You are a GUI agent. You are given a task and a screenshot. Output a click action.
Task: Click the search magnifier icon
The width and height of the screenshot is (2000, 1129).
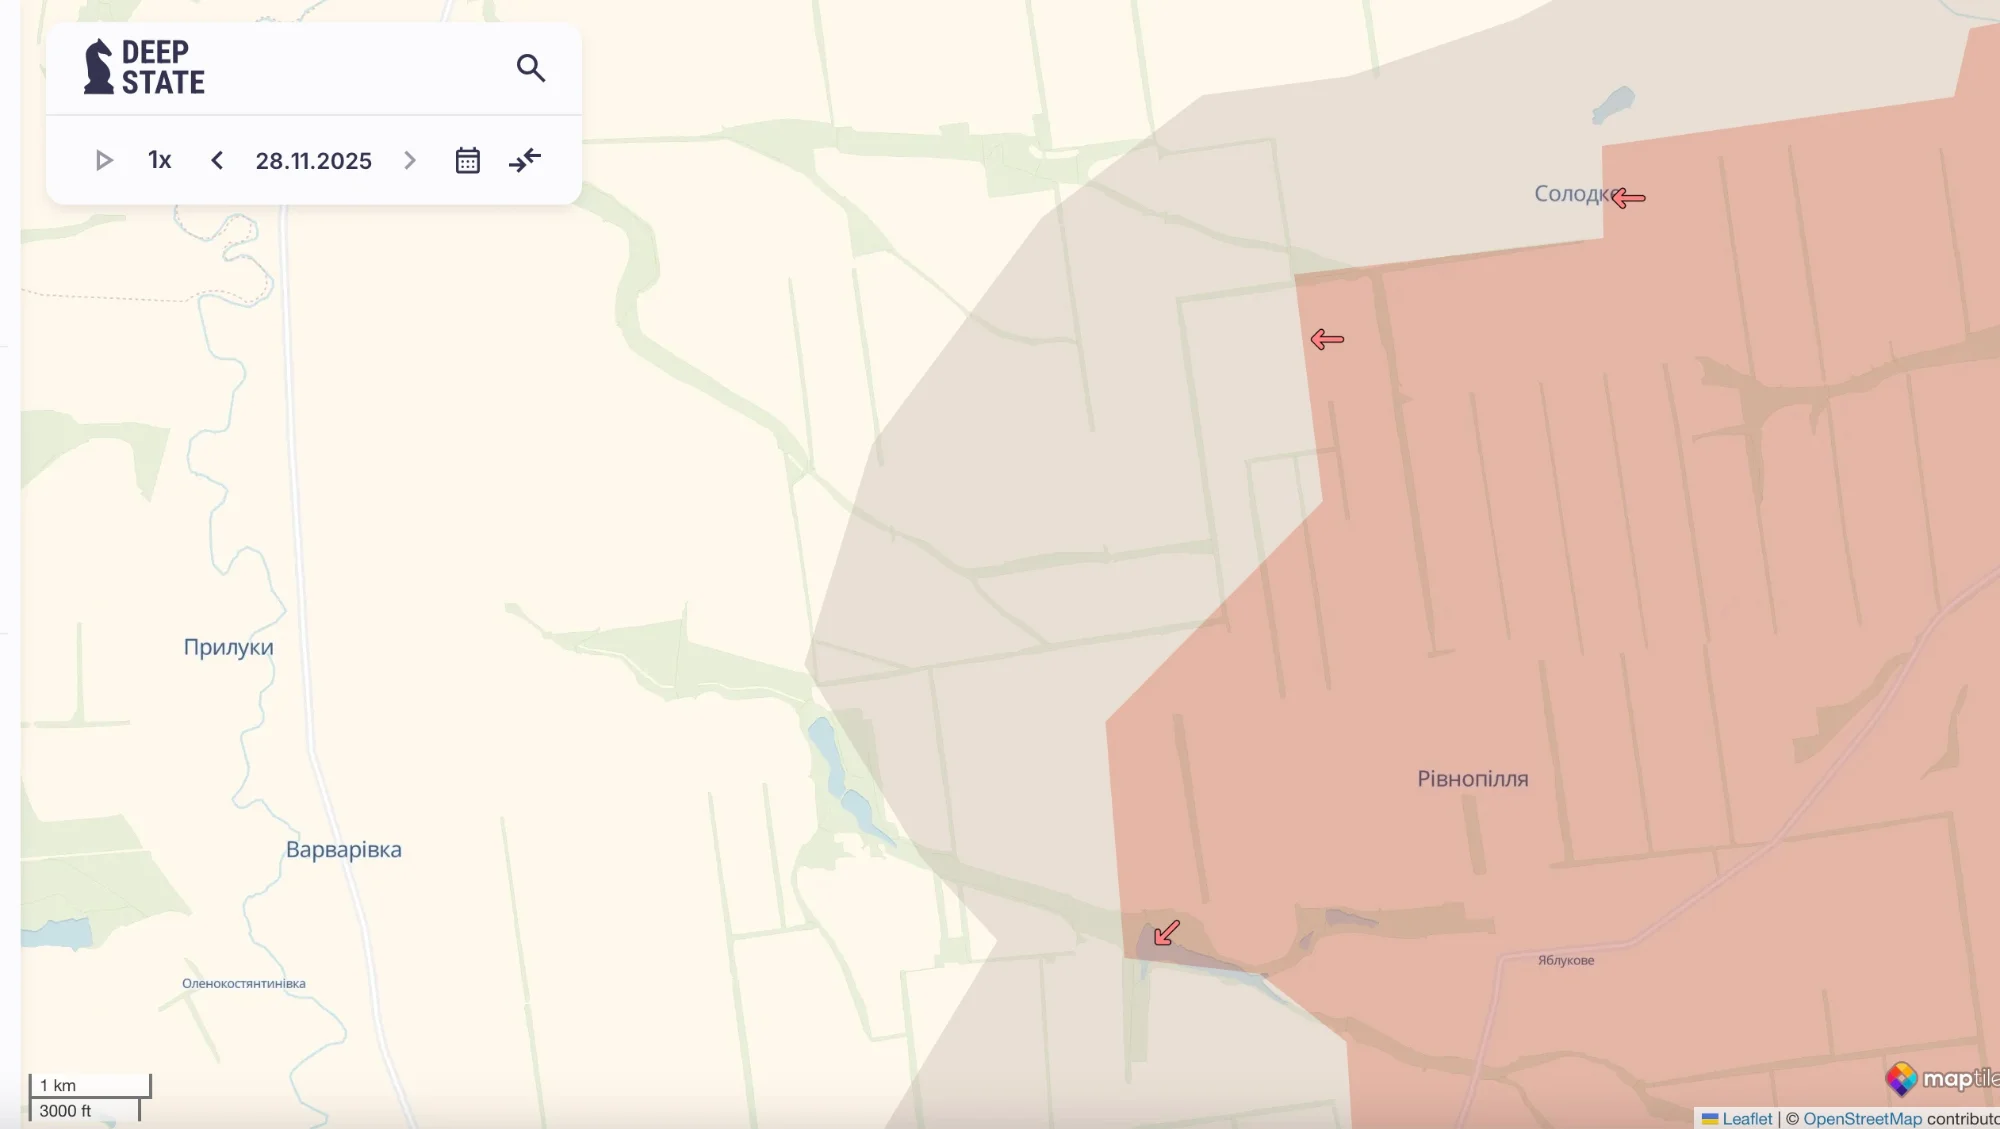(531, 68)
